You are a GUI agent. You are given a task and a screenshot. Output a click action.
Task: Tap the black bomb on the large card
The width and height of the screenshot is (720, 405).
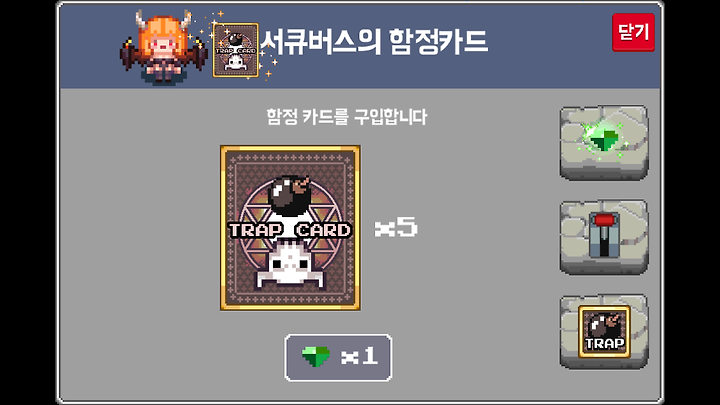(288, 195)
